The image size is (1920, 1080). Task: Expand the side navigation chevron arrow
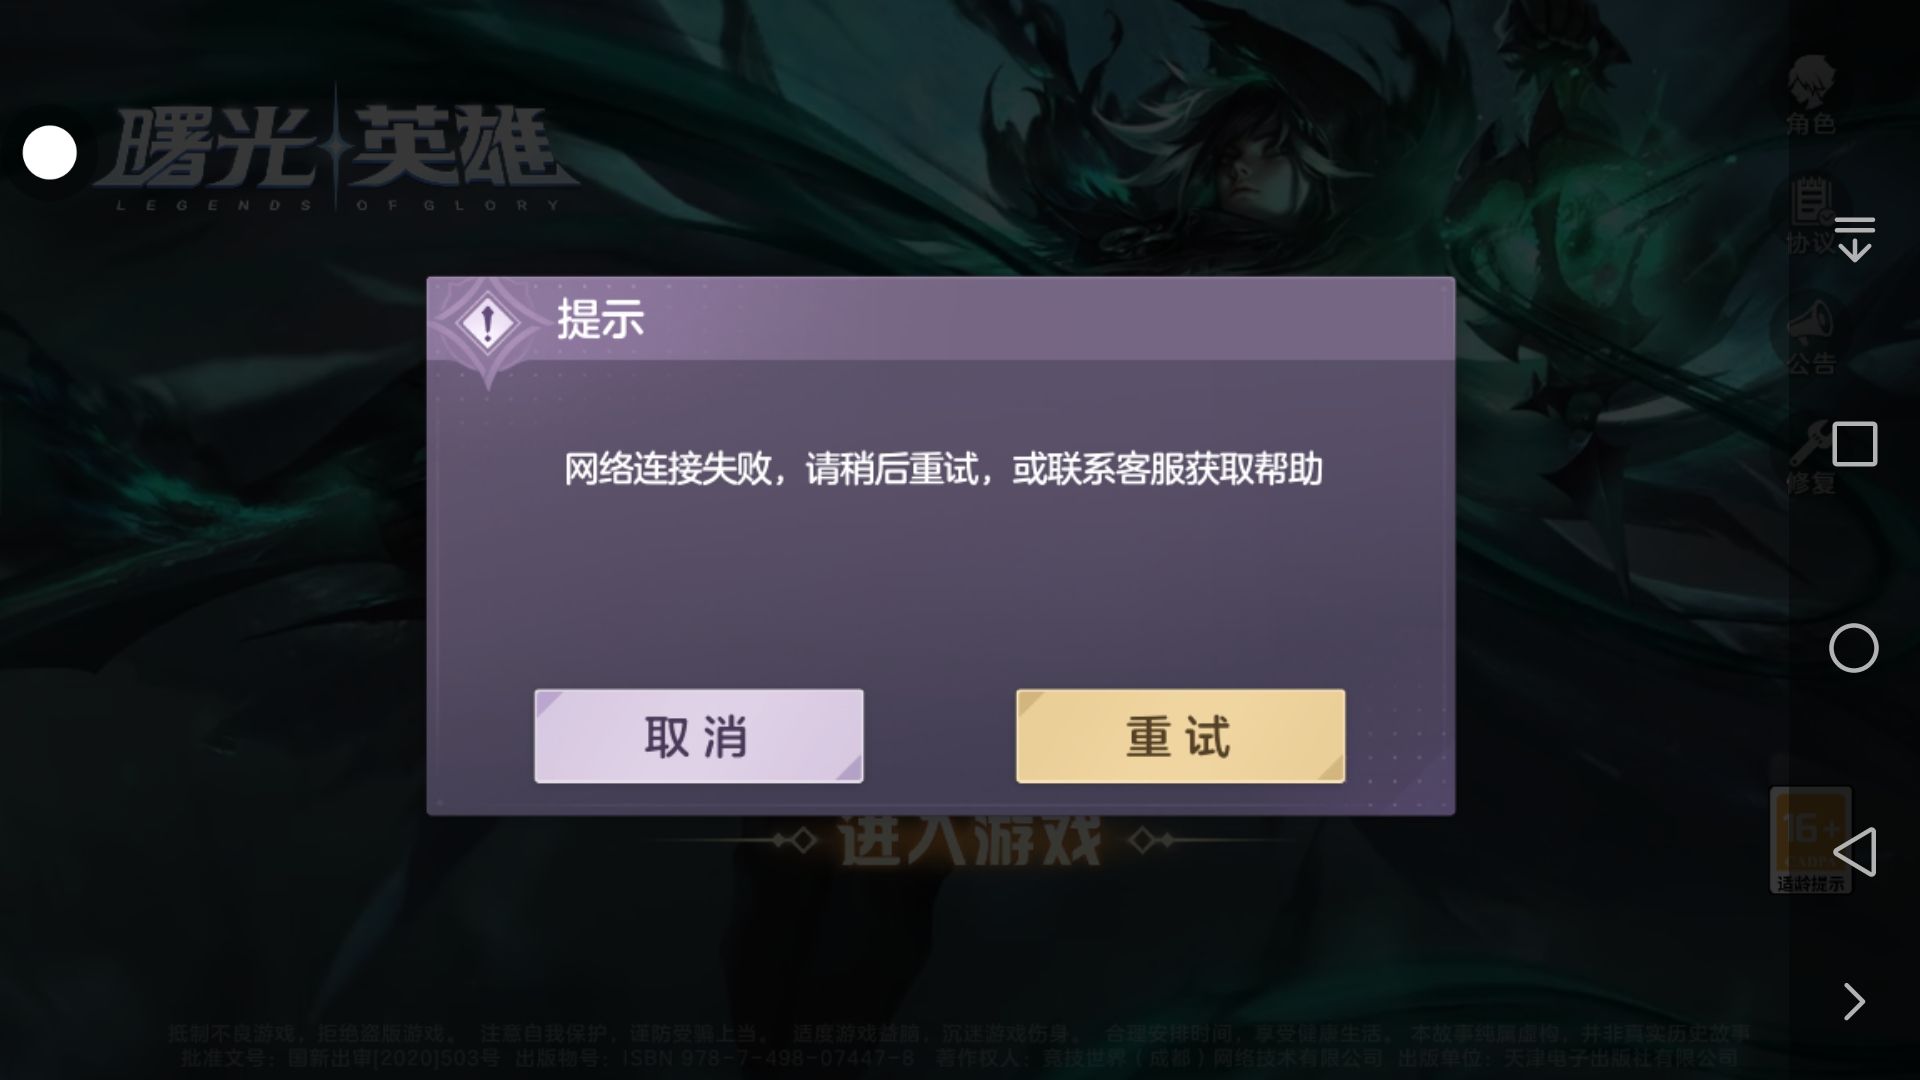click(x=1855, y=1001)
